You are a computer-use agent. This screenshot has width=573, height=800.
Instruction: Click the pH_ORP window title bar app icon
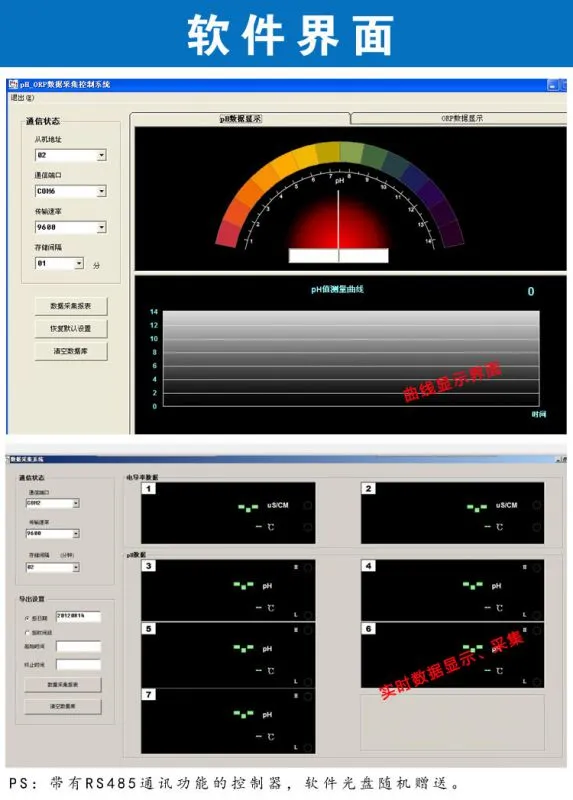pyautogui.click(x=13, y=84)
